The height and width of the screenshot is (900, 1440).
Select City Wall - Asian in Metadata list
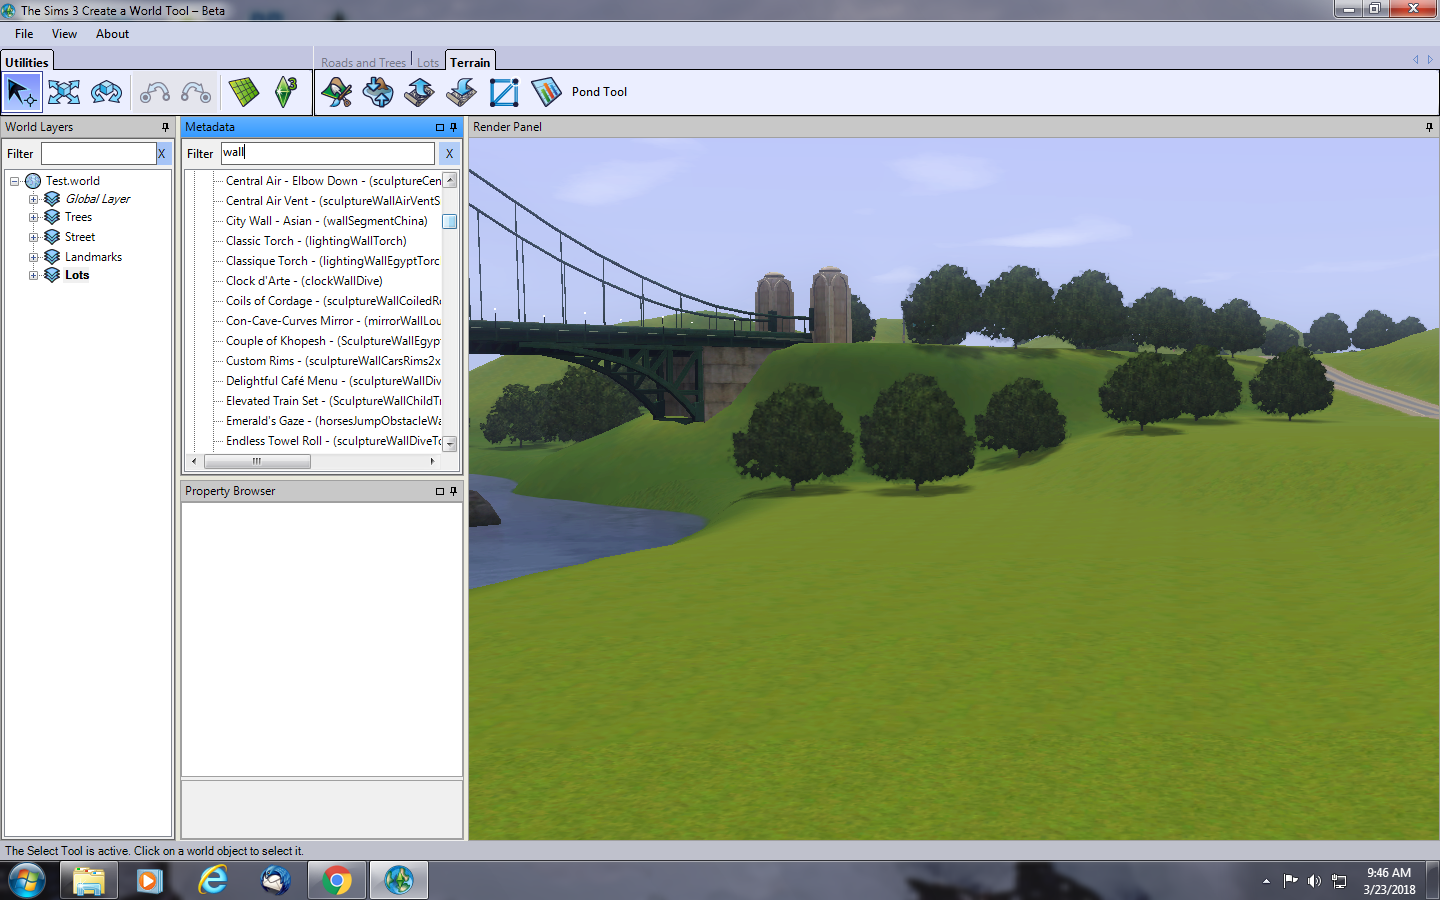pos(326,221)
